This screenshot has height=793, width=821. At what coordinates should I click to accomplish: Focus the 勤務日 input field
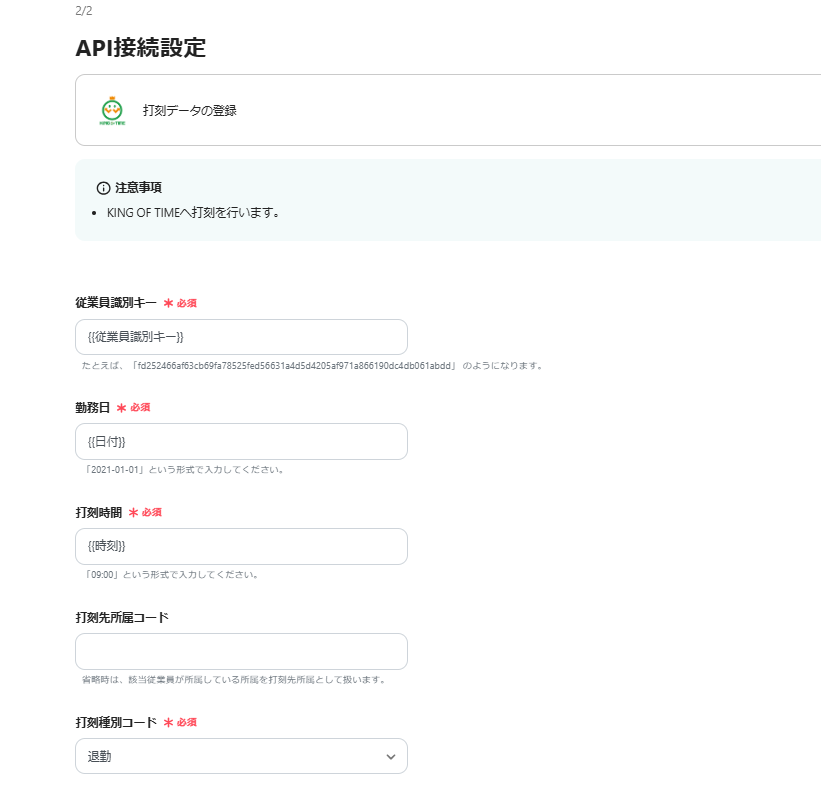coord(241,442)
